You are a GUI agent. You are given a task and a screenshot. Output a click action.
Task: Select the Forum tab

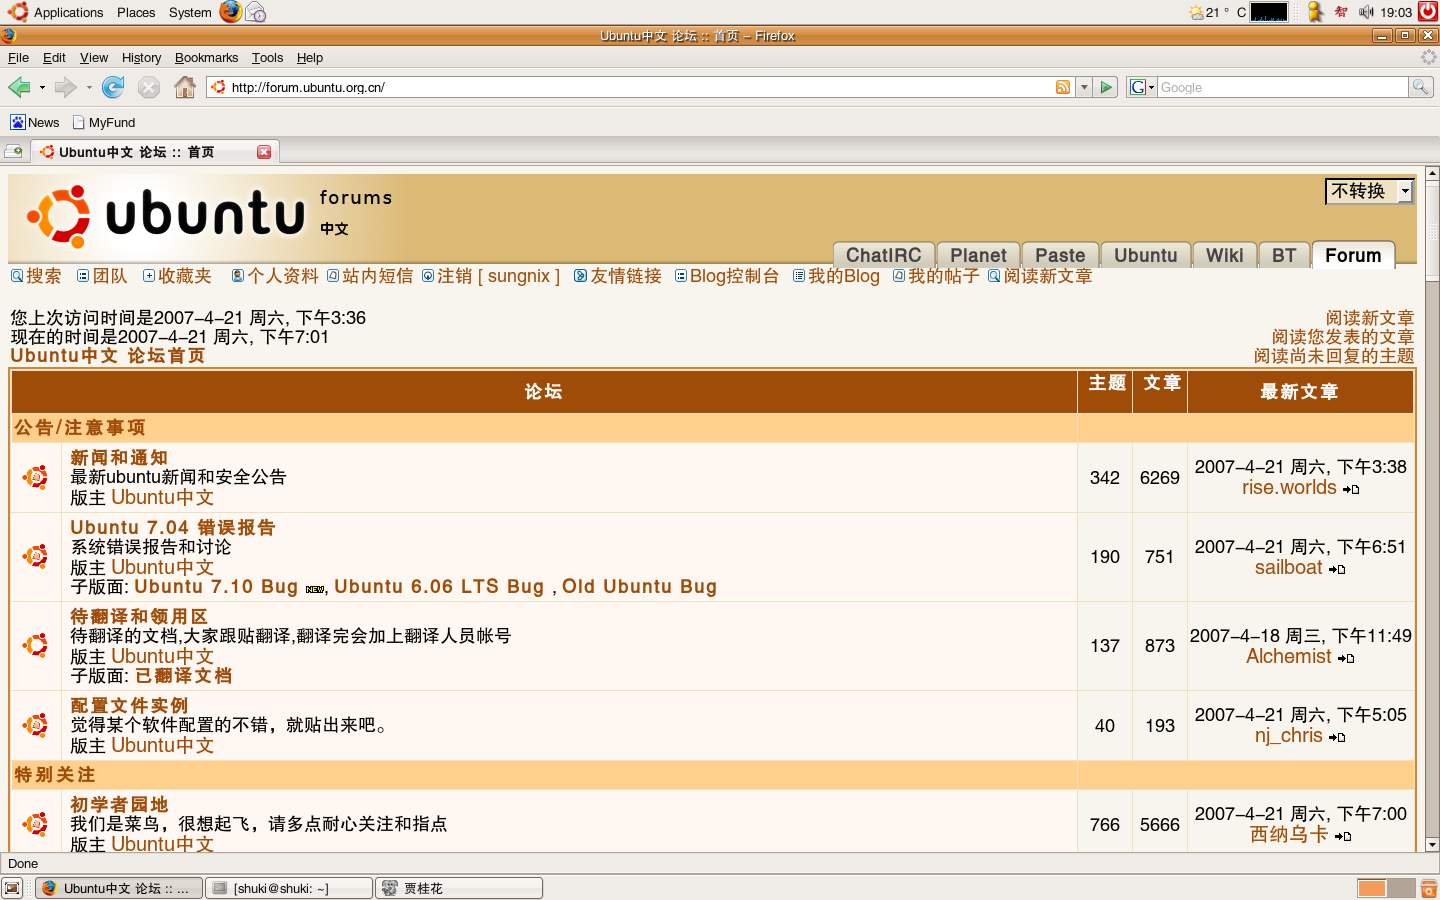click(x=1353, y=255)
